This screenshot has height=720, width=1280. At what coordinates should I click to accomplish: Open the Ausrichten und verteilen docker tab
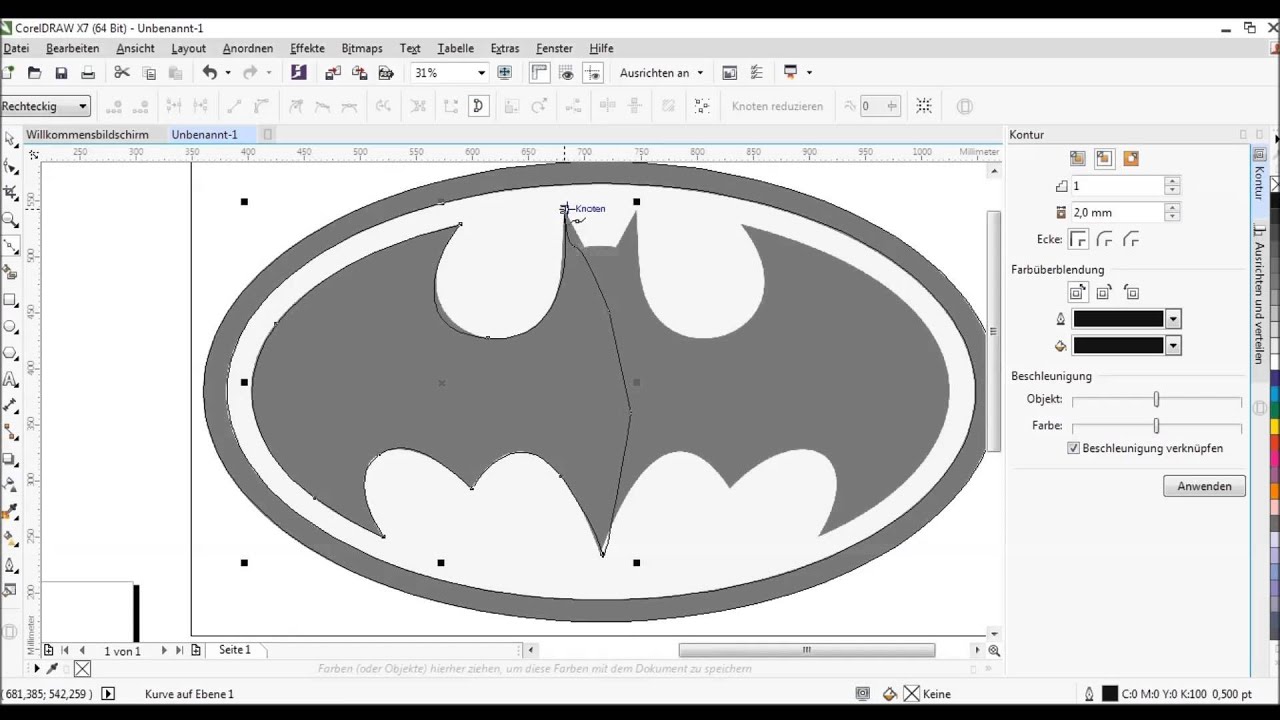click(x=1259, y=302)
